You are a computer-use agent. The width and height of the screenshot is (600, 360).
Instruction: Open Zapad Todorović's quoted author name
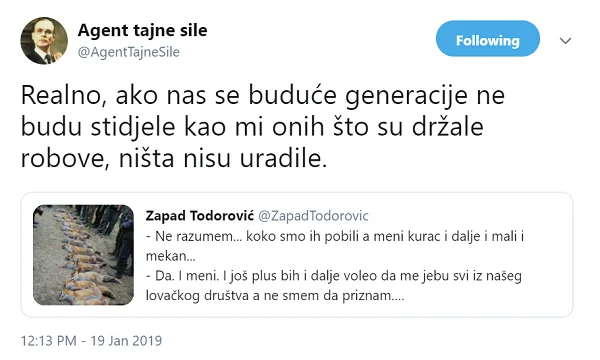point(199,215)
